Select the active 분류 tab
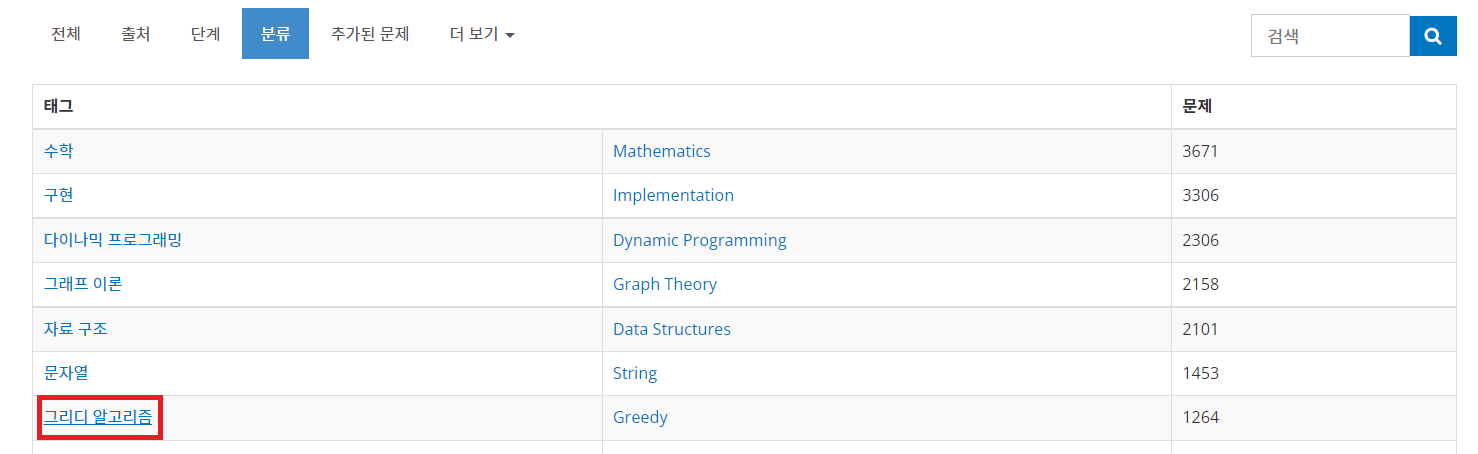Screen dimensions: 1478x454 (275, 34)
